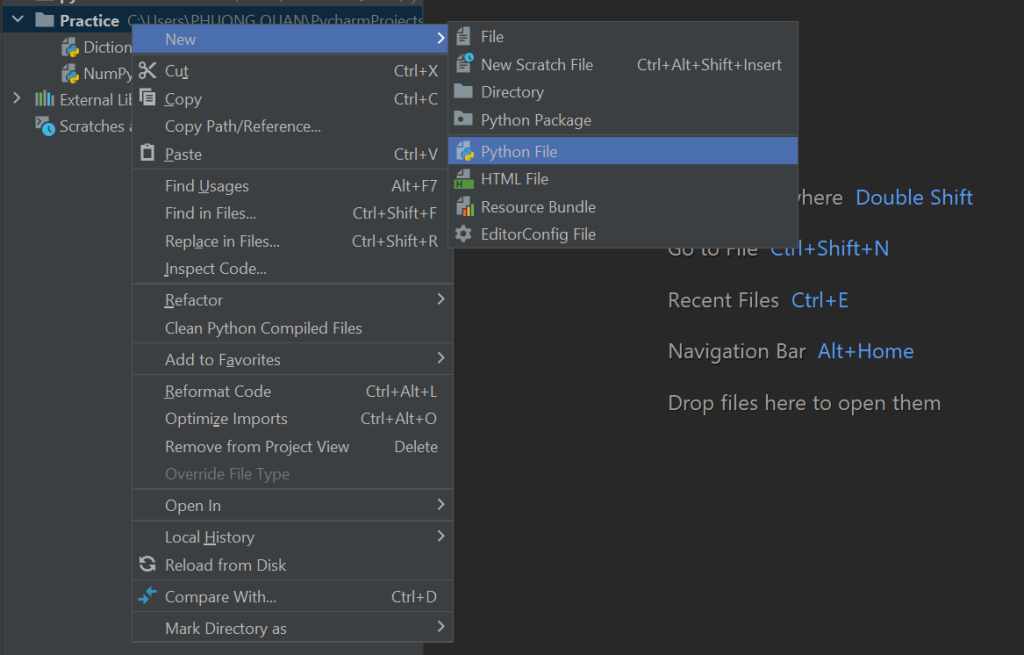Select the Scratches and Consoles tree item

point(90,126)
